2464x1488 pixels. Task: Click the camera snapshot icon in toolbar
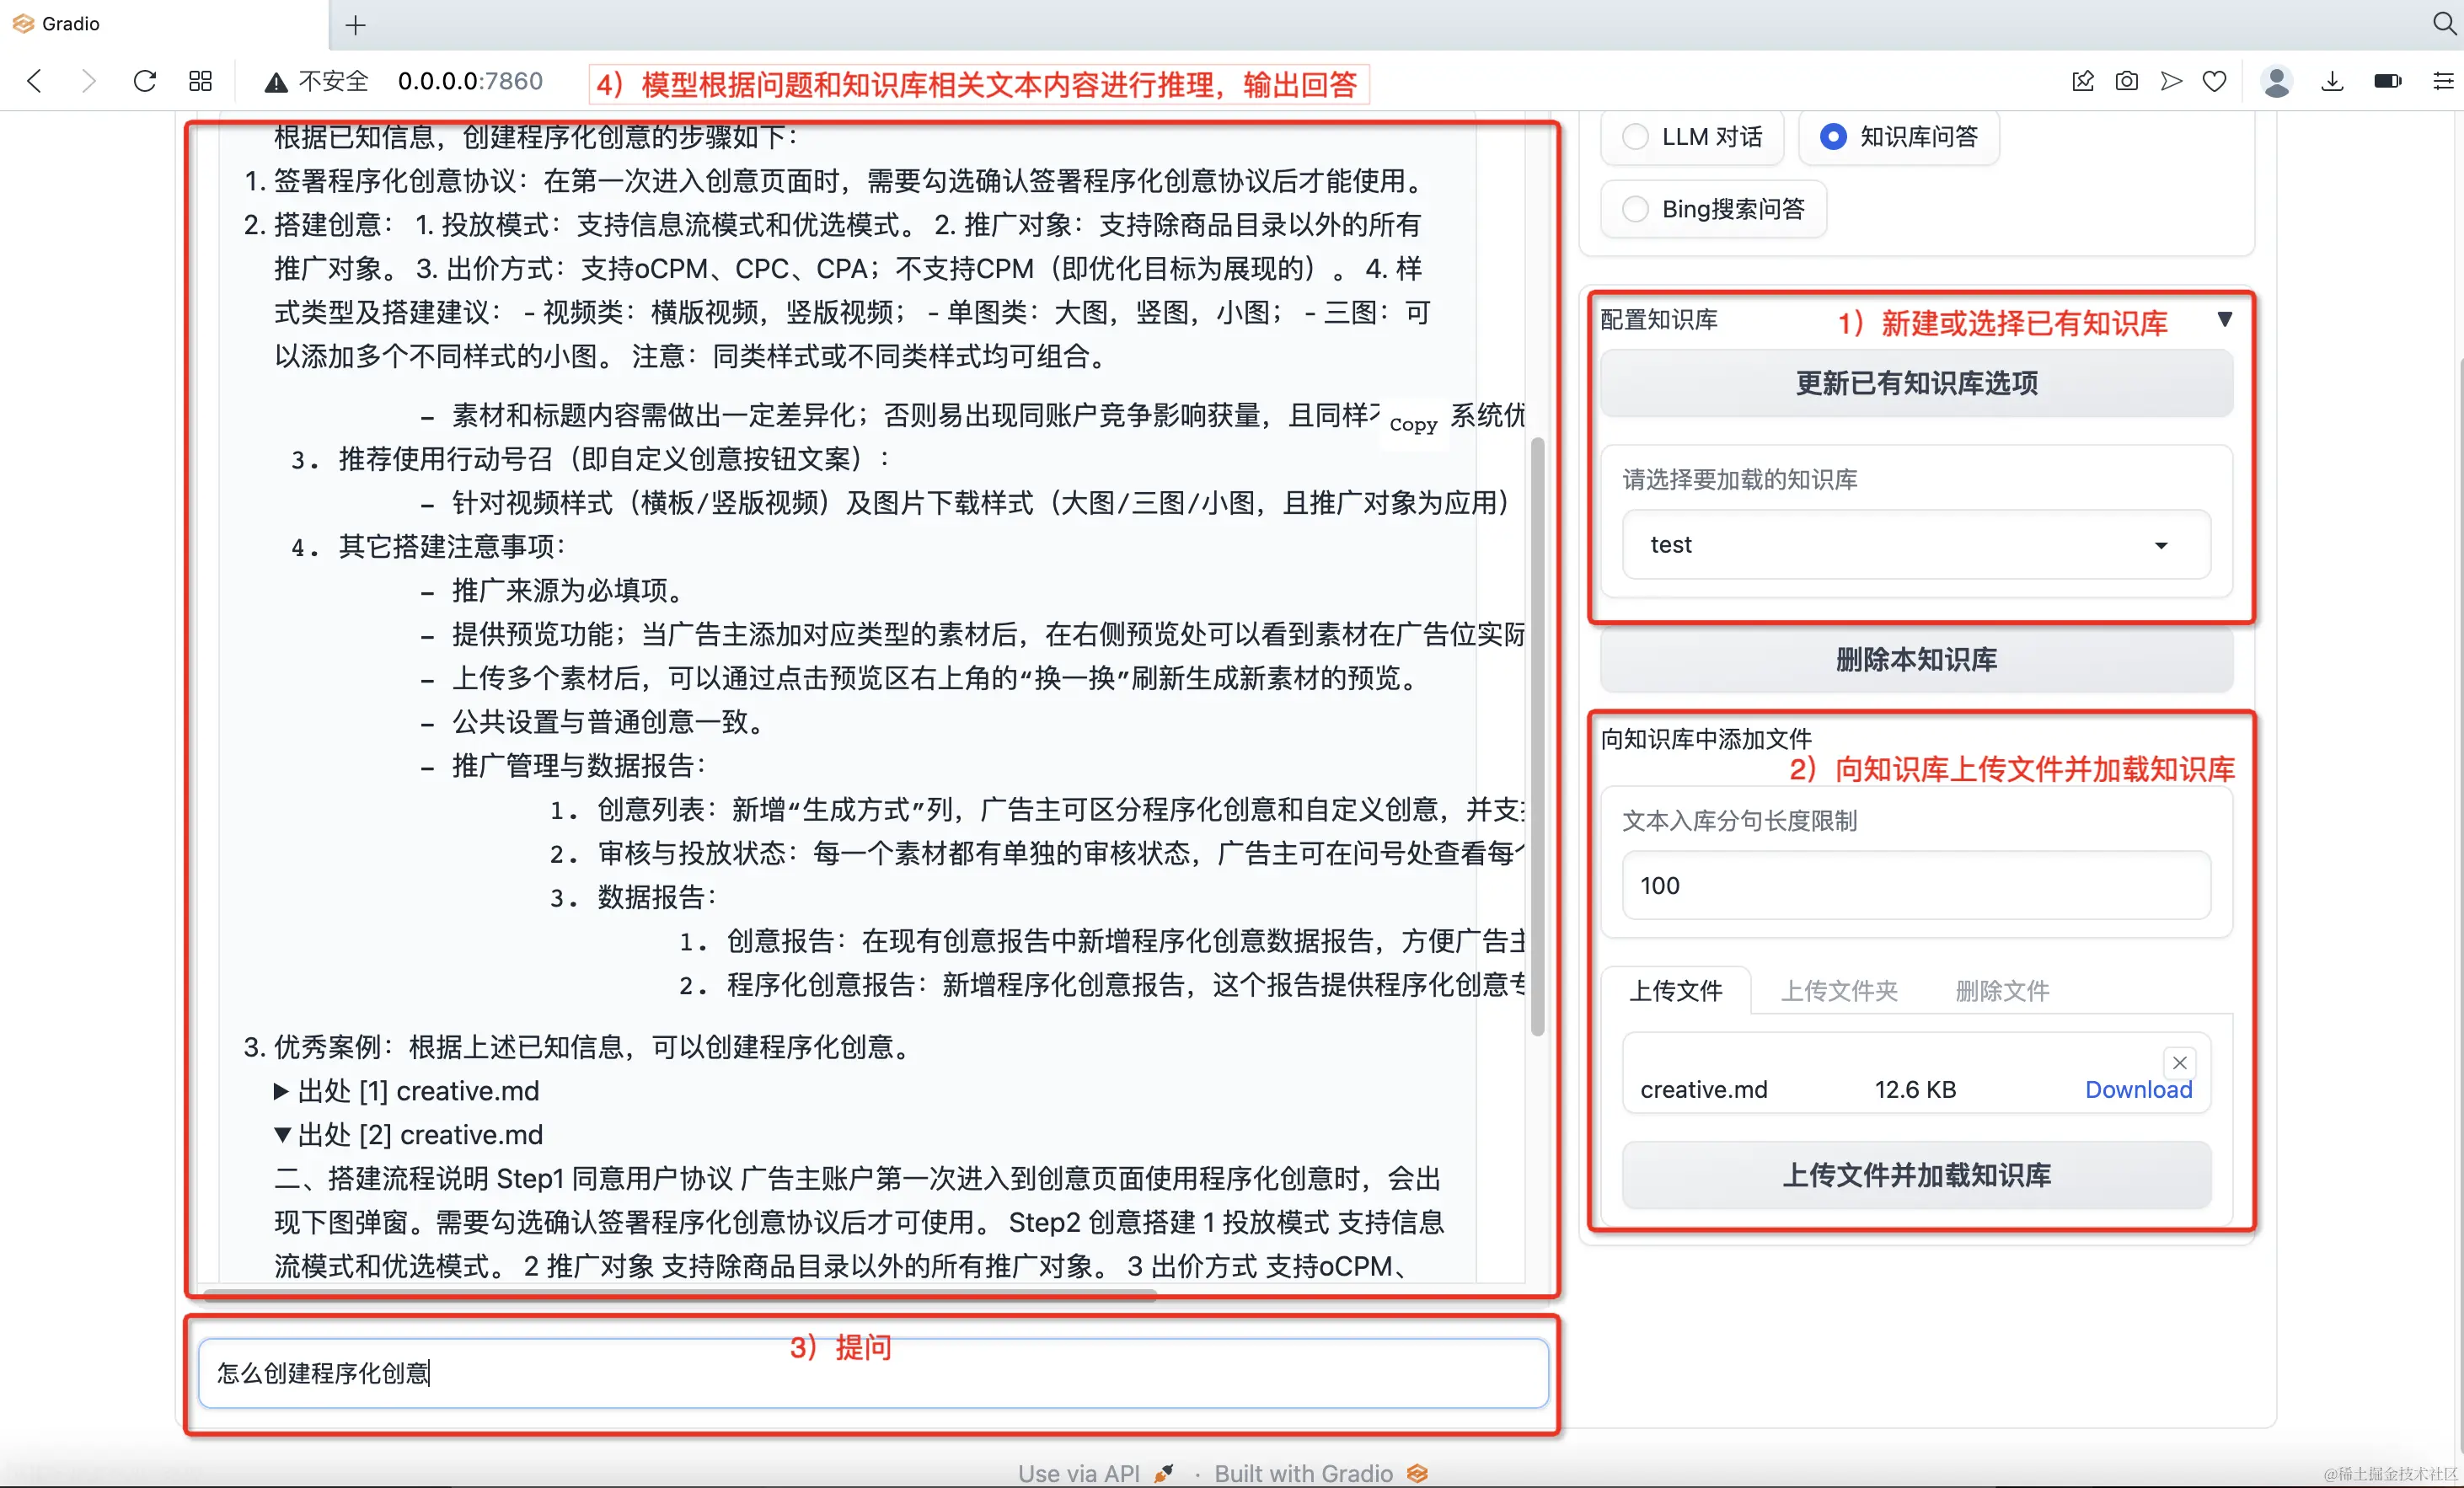[x=2126, y=81]
